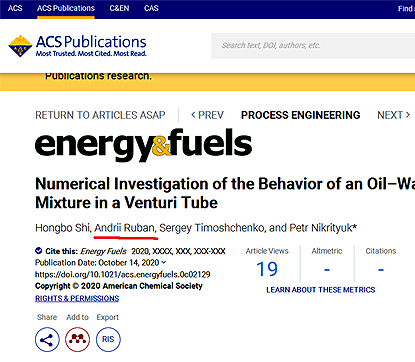Export citation using the RIS icon

[x=108, y=339]
